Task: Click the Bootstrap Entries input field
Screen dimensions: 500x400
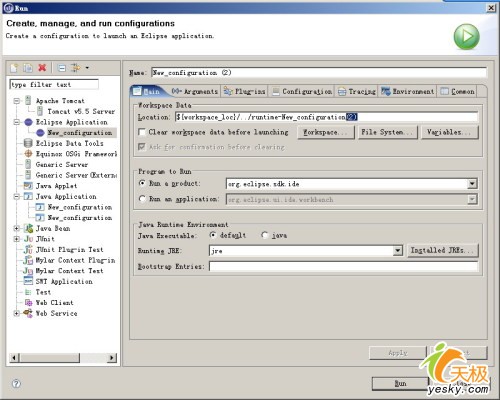Action: point(344,266)
